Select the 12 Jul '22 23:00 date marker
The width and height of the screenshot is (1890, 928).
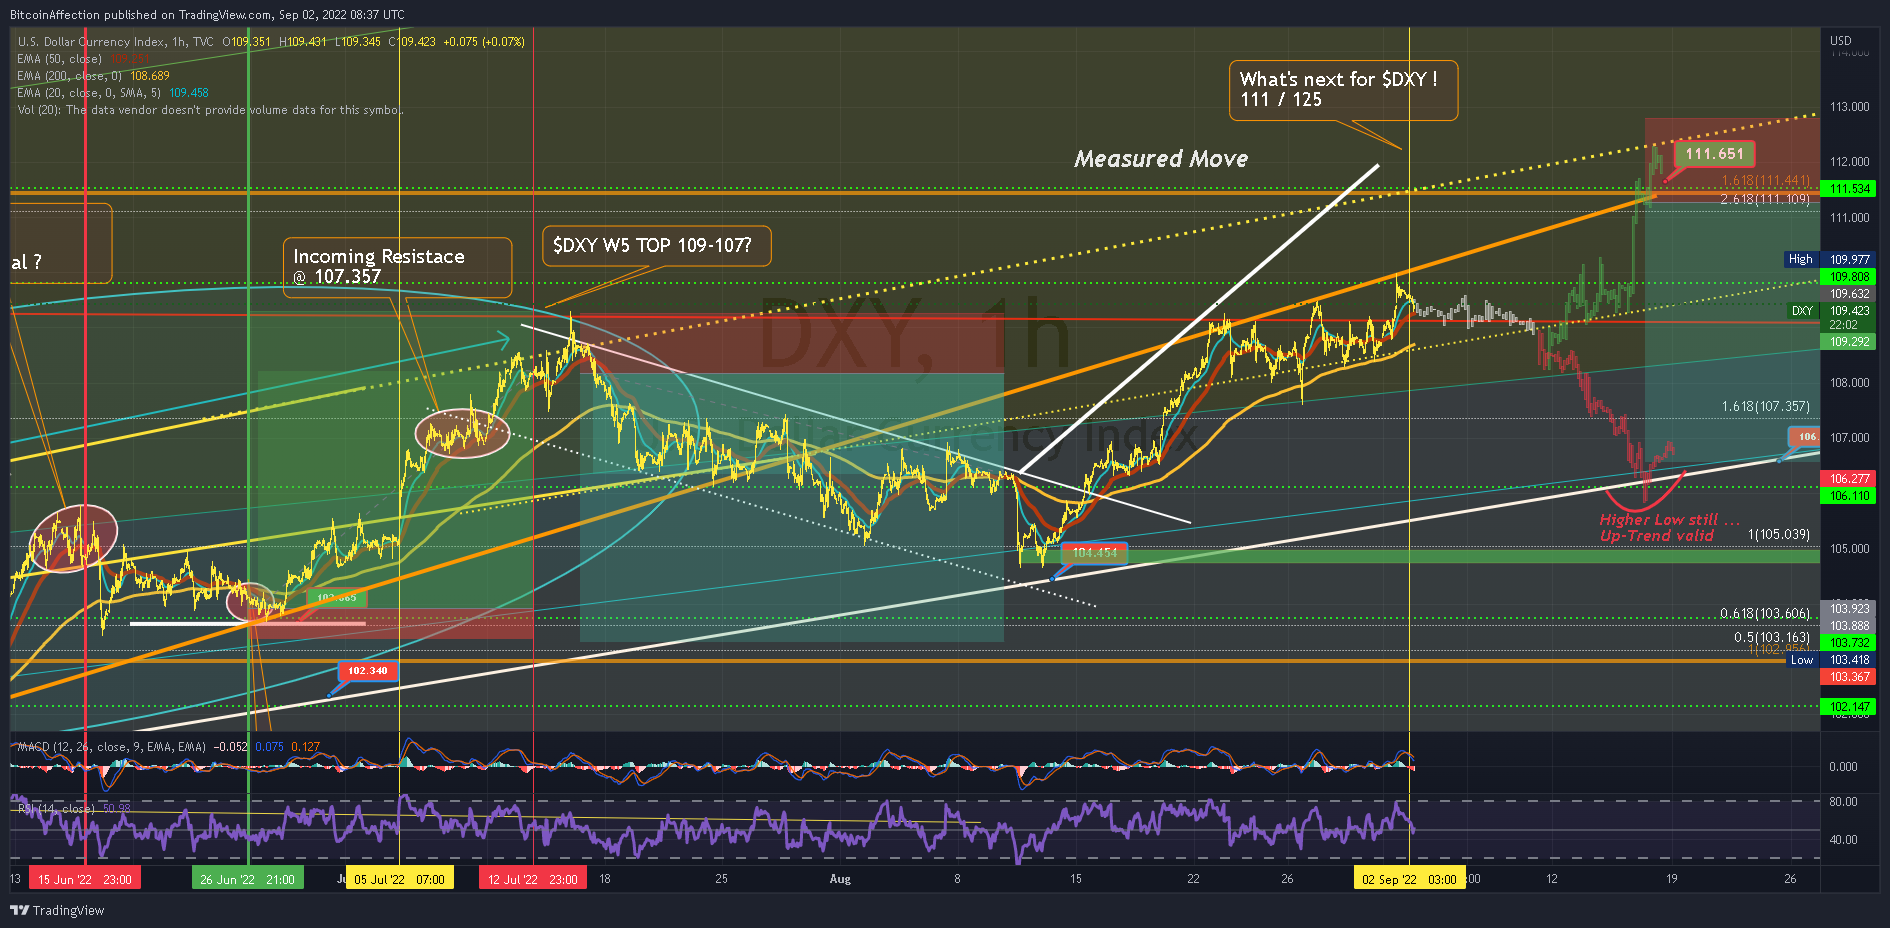pos(532,879)
